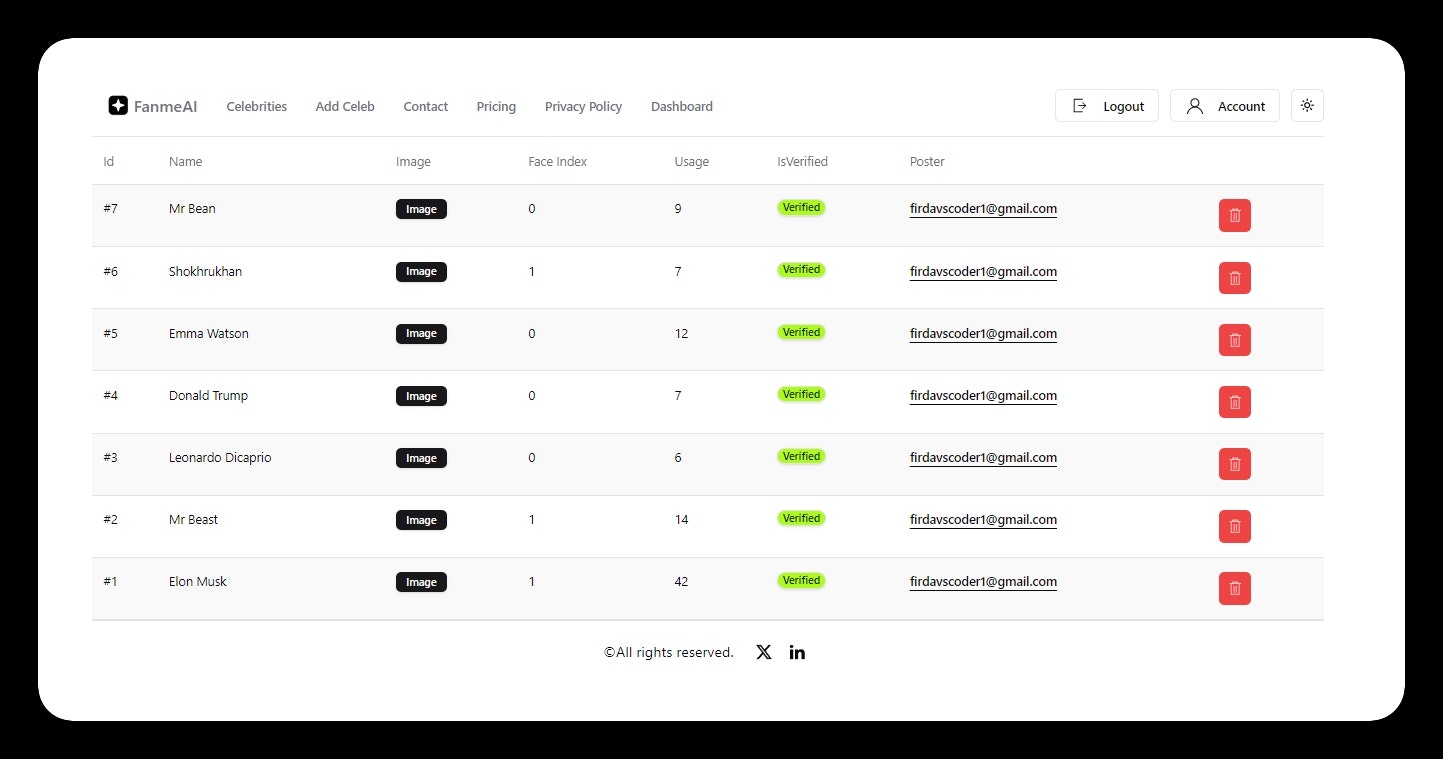1443x759 pixels.
Task: Log out with the Logout button
Action: tap(1107, 105)
